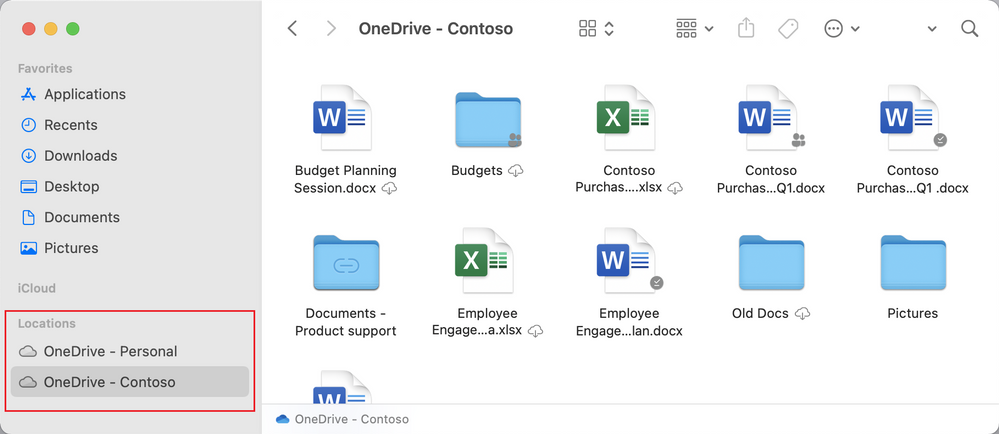This screenshot has width=999, height=434.
Task: Expand the toolbar overflow chevron
Action: (x=932, y=29)
